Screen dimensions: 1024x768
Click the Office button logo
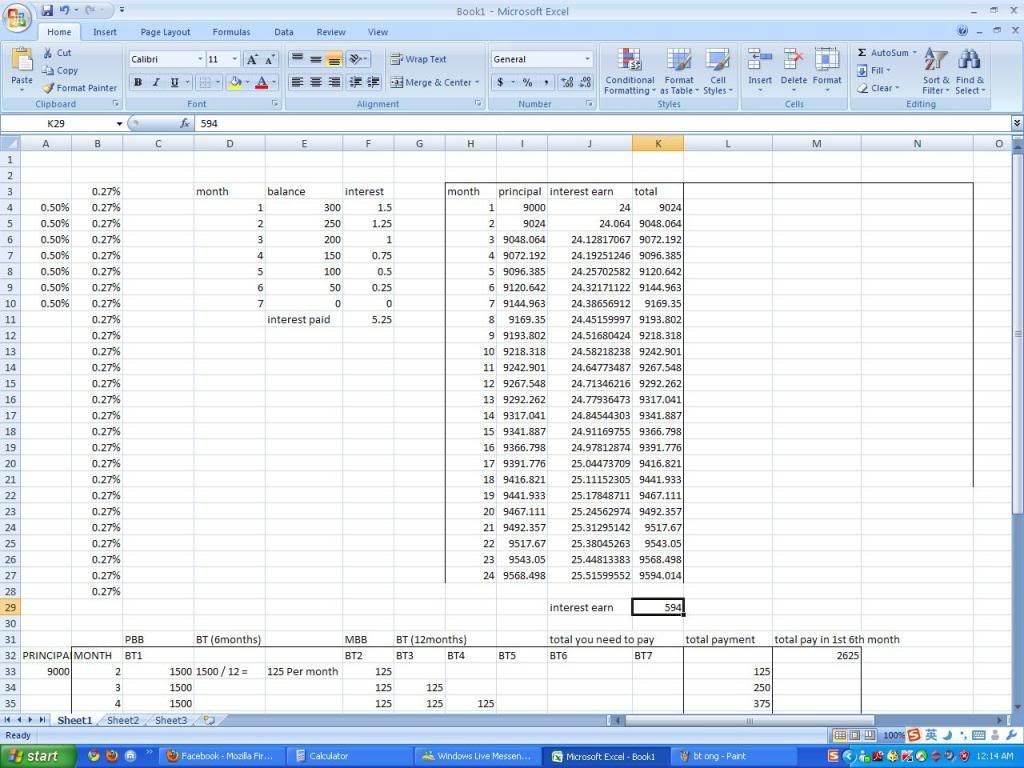point(18,19)
